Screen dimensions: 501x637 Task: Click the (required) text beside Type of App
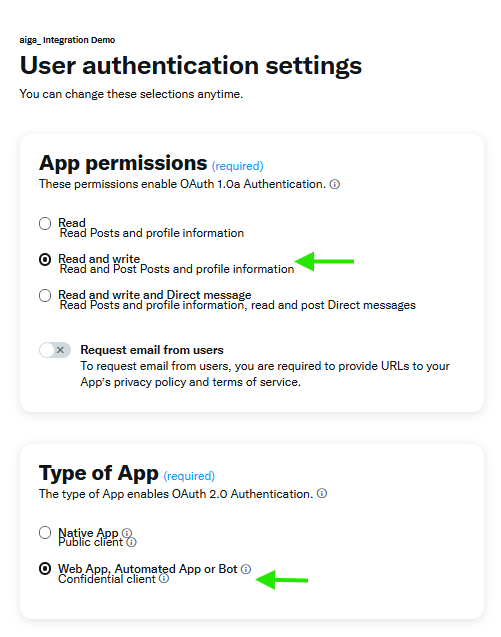189,476
